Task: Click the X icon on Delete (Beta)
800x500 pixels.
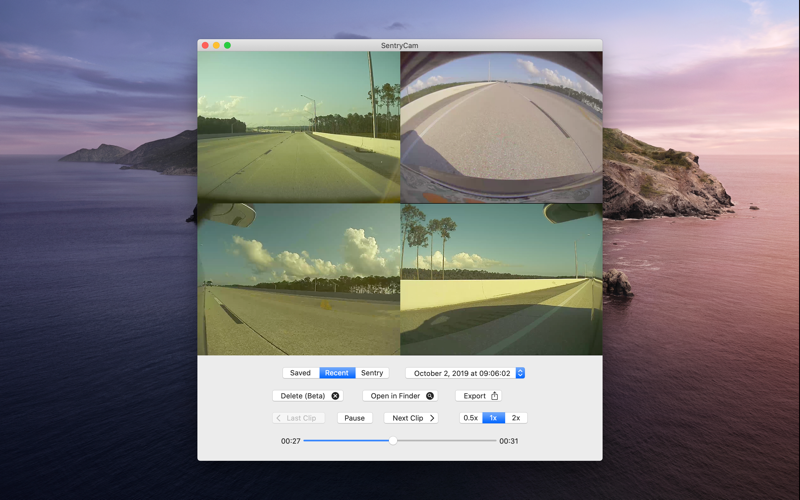Action: [x=335, y=396]
